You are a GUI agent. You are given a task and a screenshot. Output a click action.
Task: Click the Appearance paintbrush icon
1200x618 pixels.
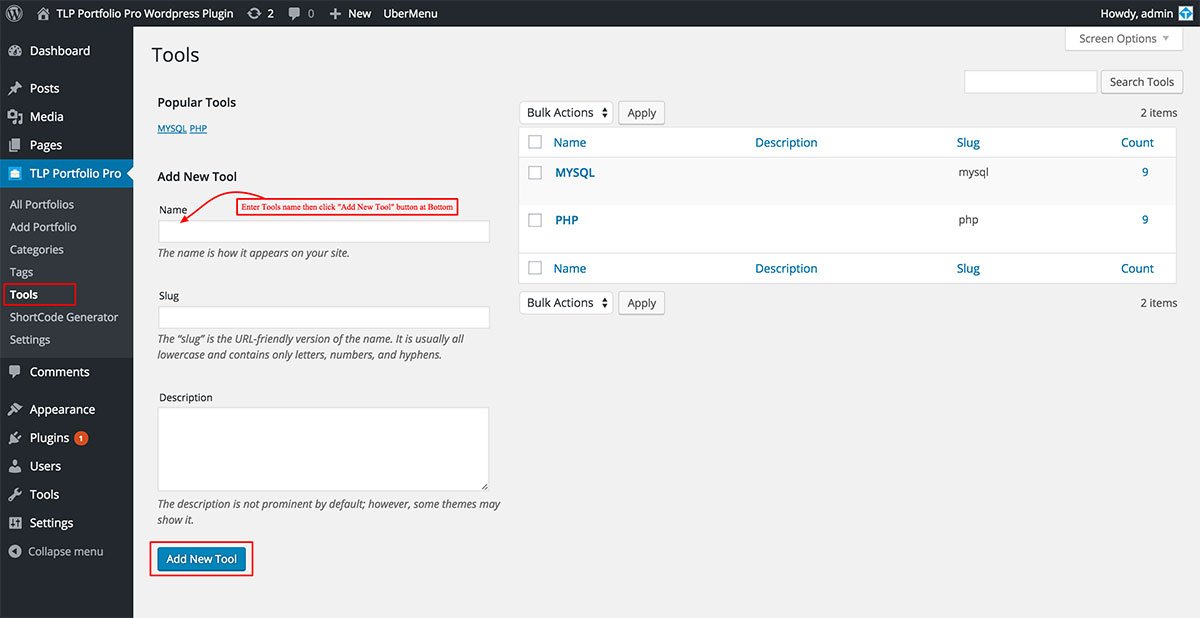point(15,410)
